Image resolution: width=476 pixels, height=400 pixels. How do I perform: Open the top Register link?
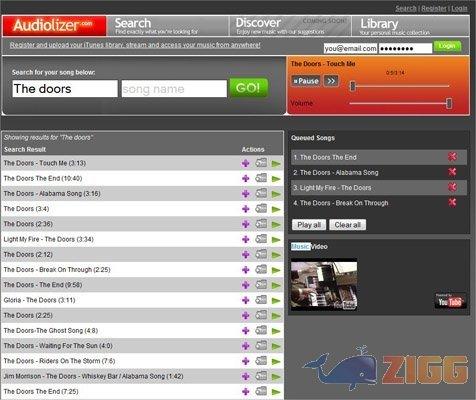(x=433, y=8)
